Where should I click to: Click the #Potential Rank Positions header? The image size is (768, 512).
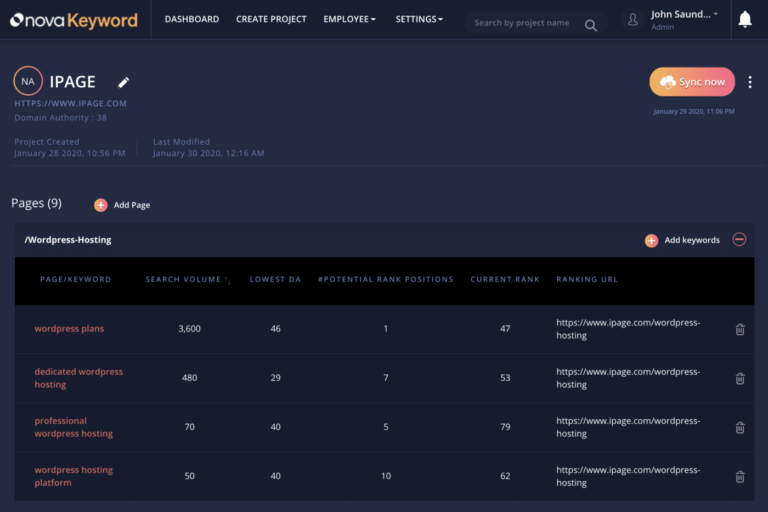tap(385, 279)
